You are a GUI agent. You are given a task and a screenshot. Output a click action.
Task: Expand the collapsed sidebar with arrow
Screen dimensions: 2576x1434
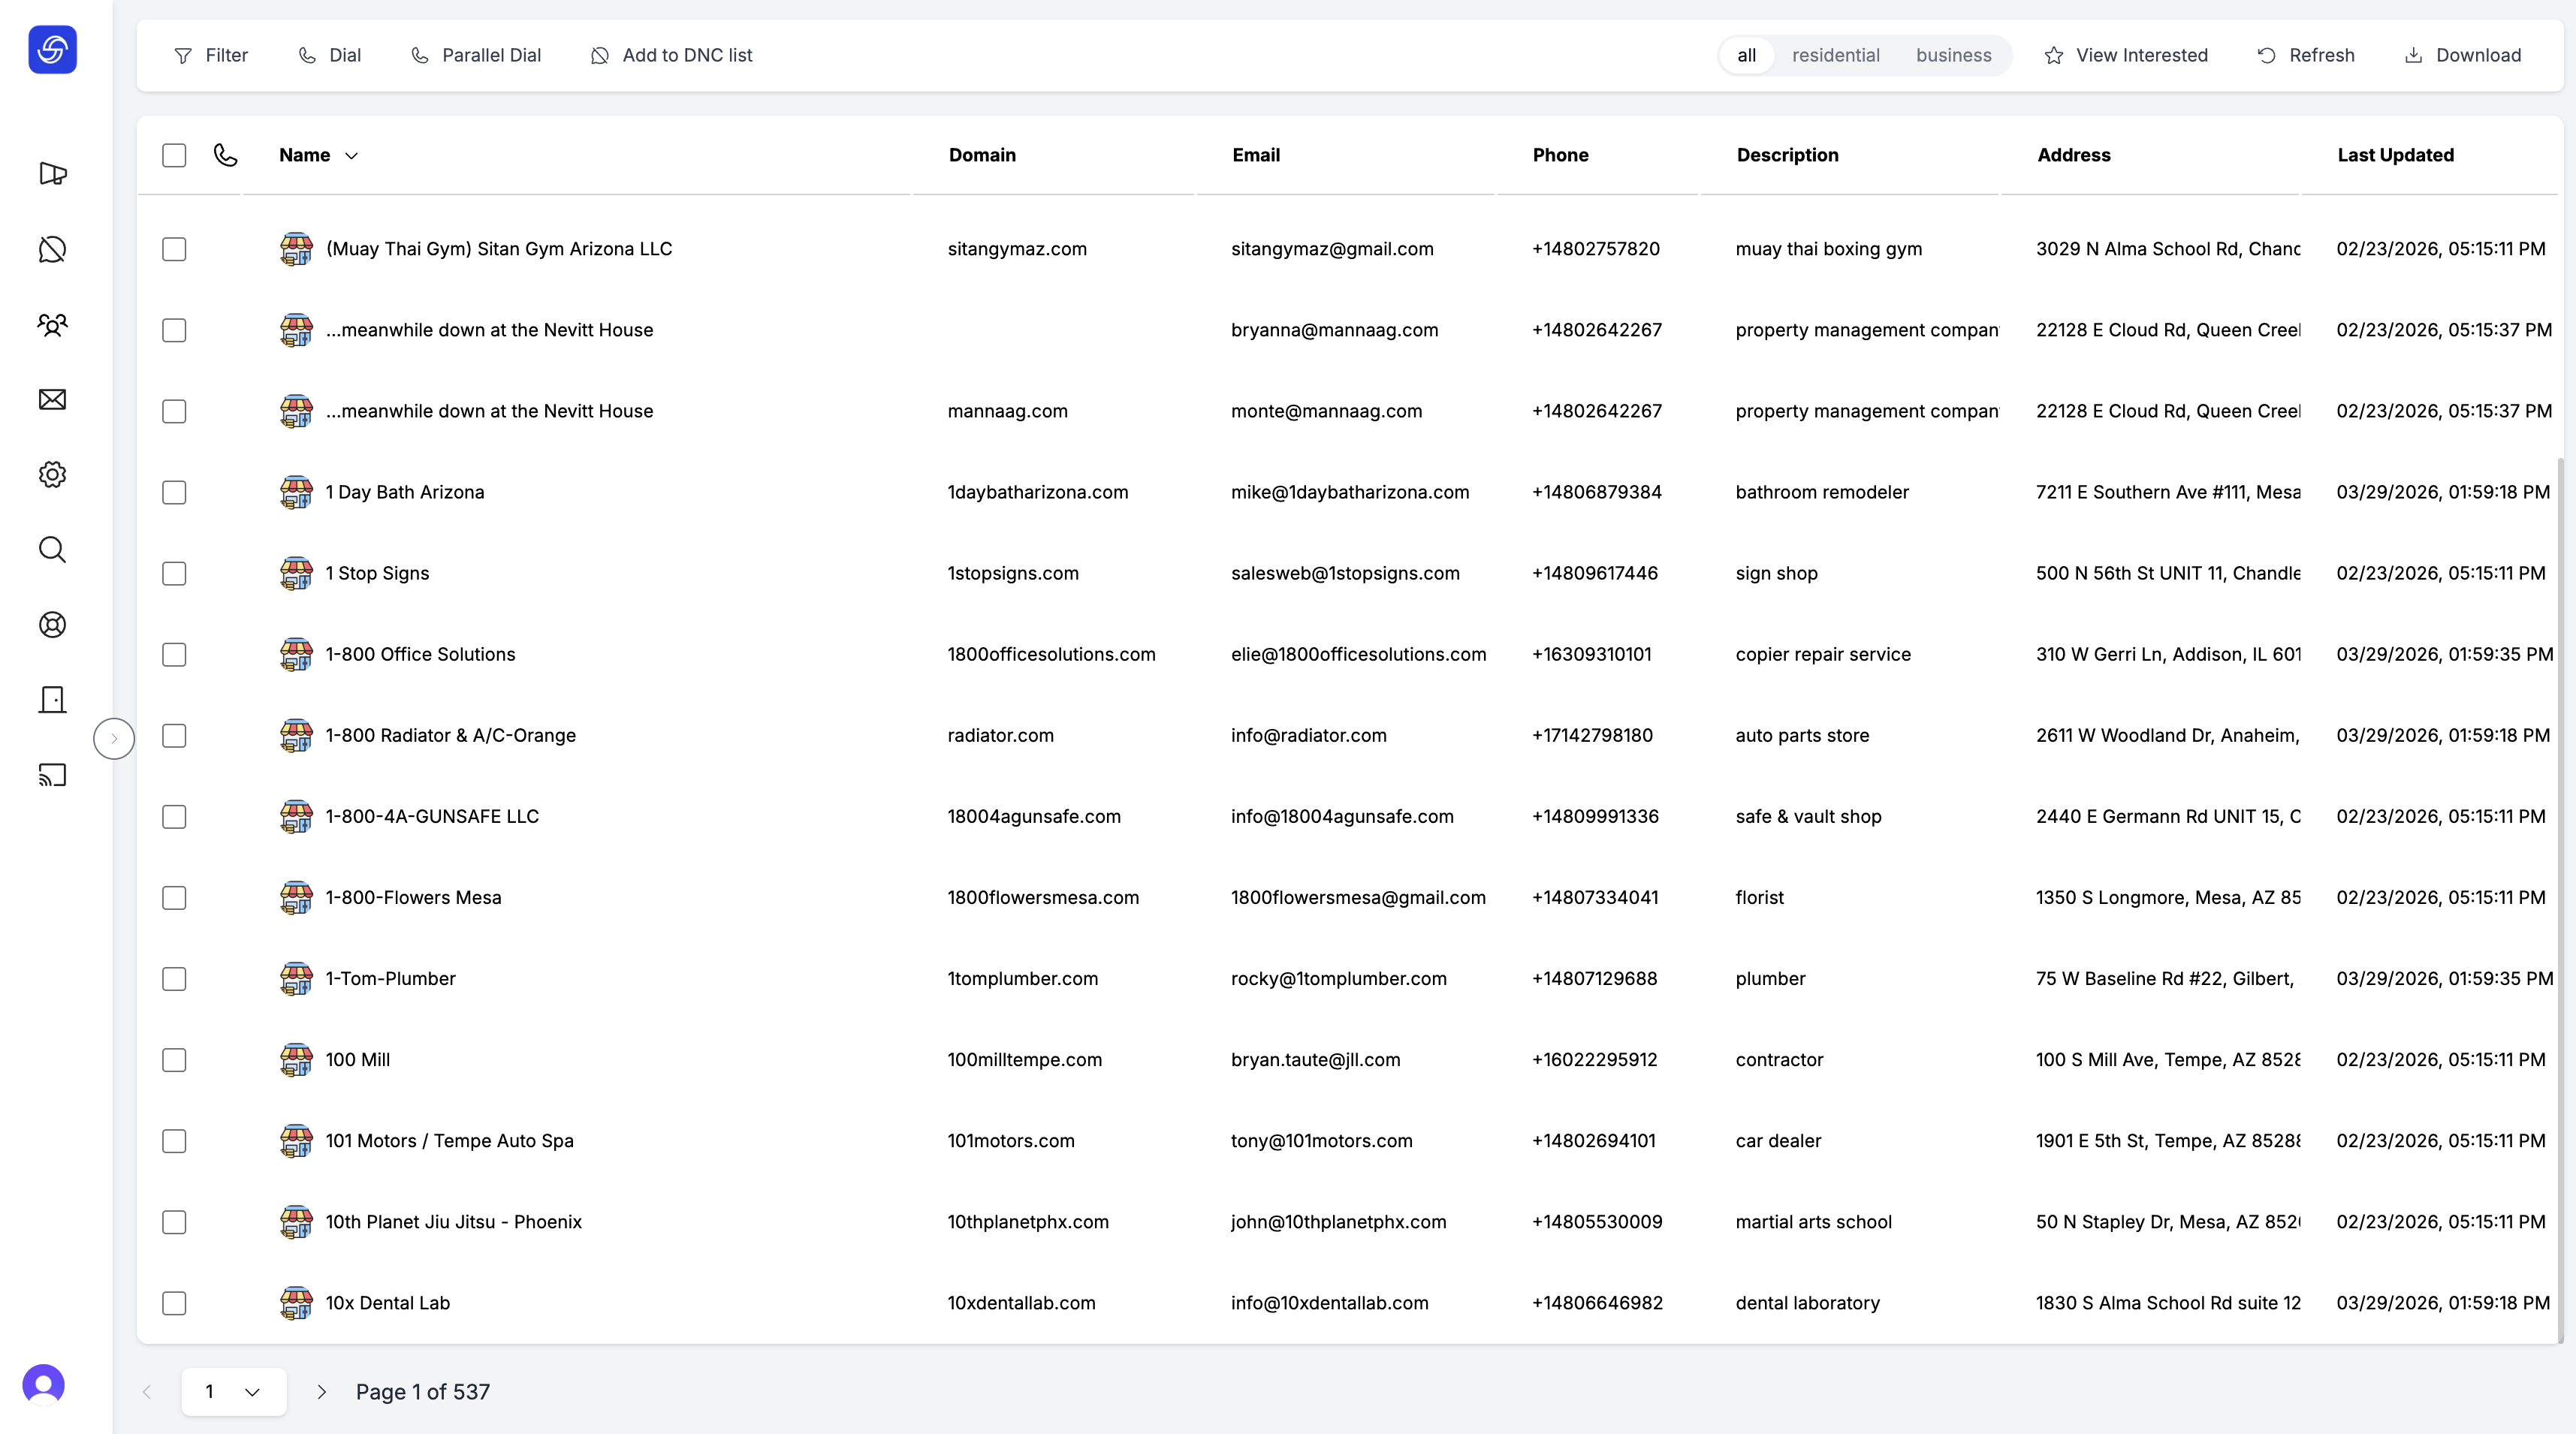pos(114,738)
